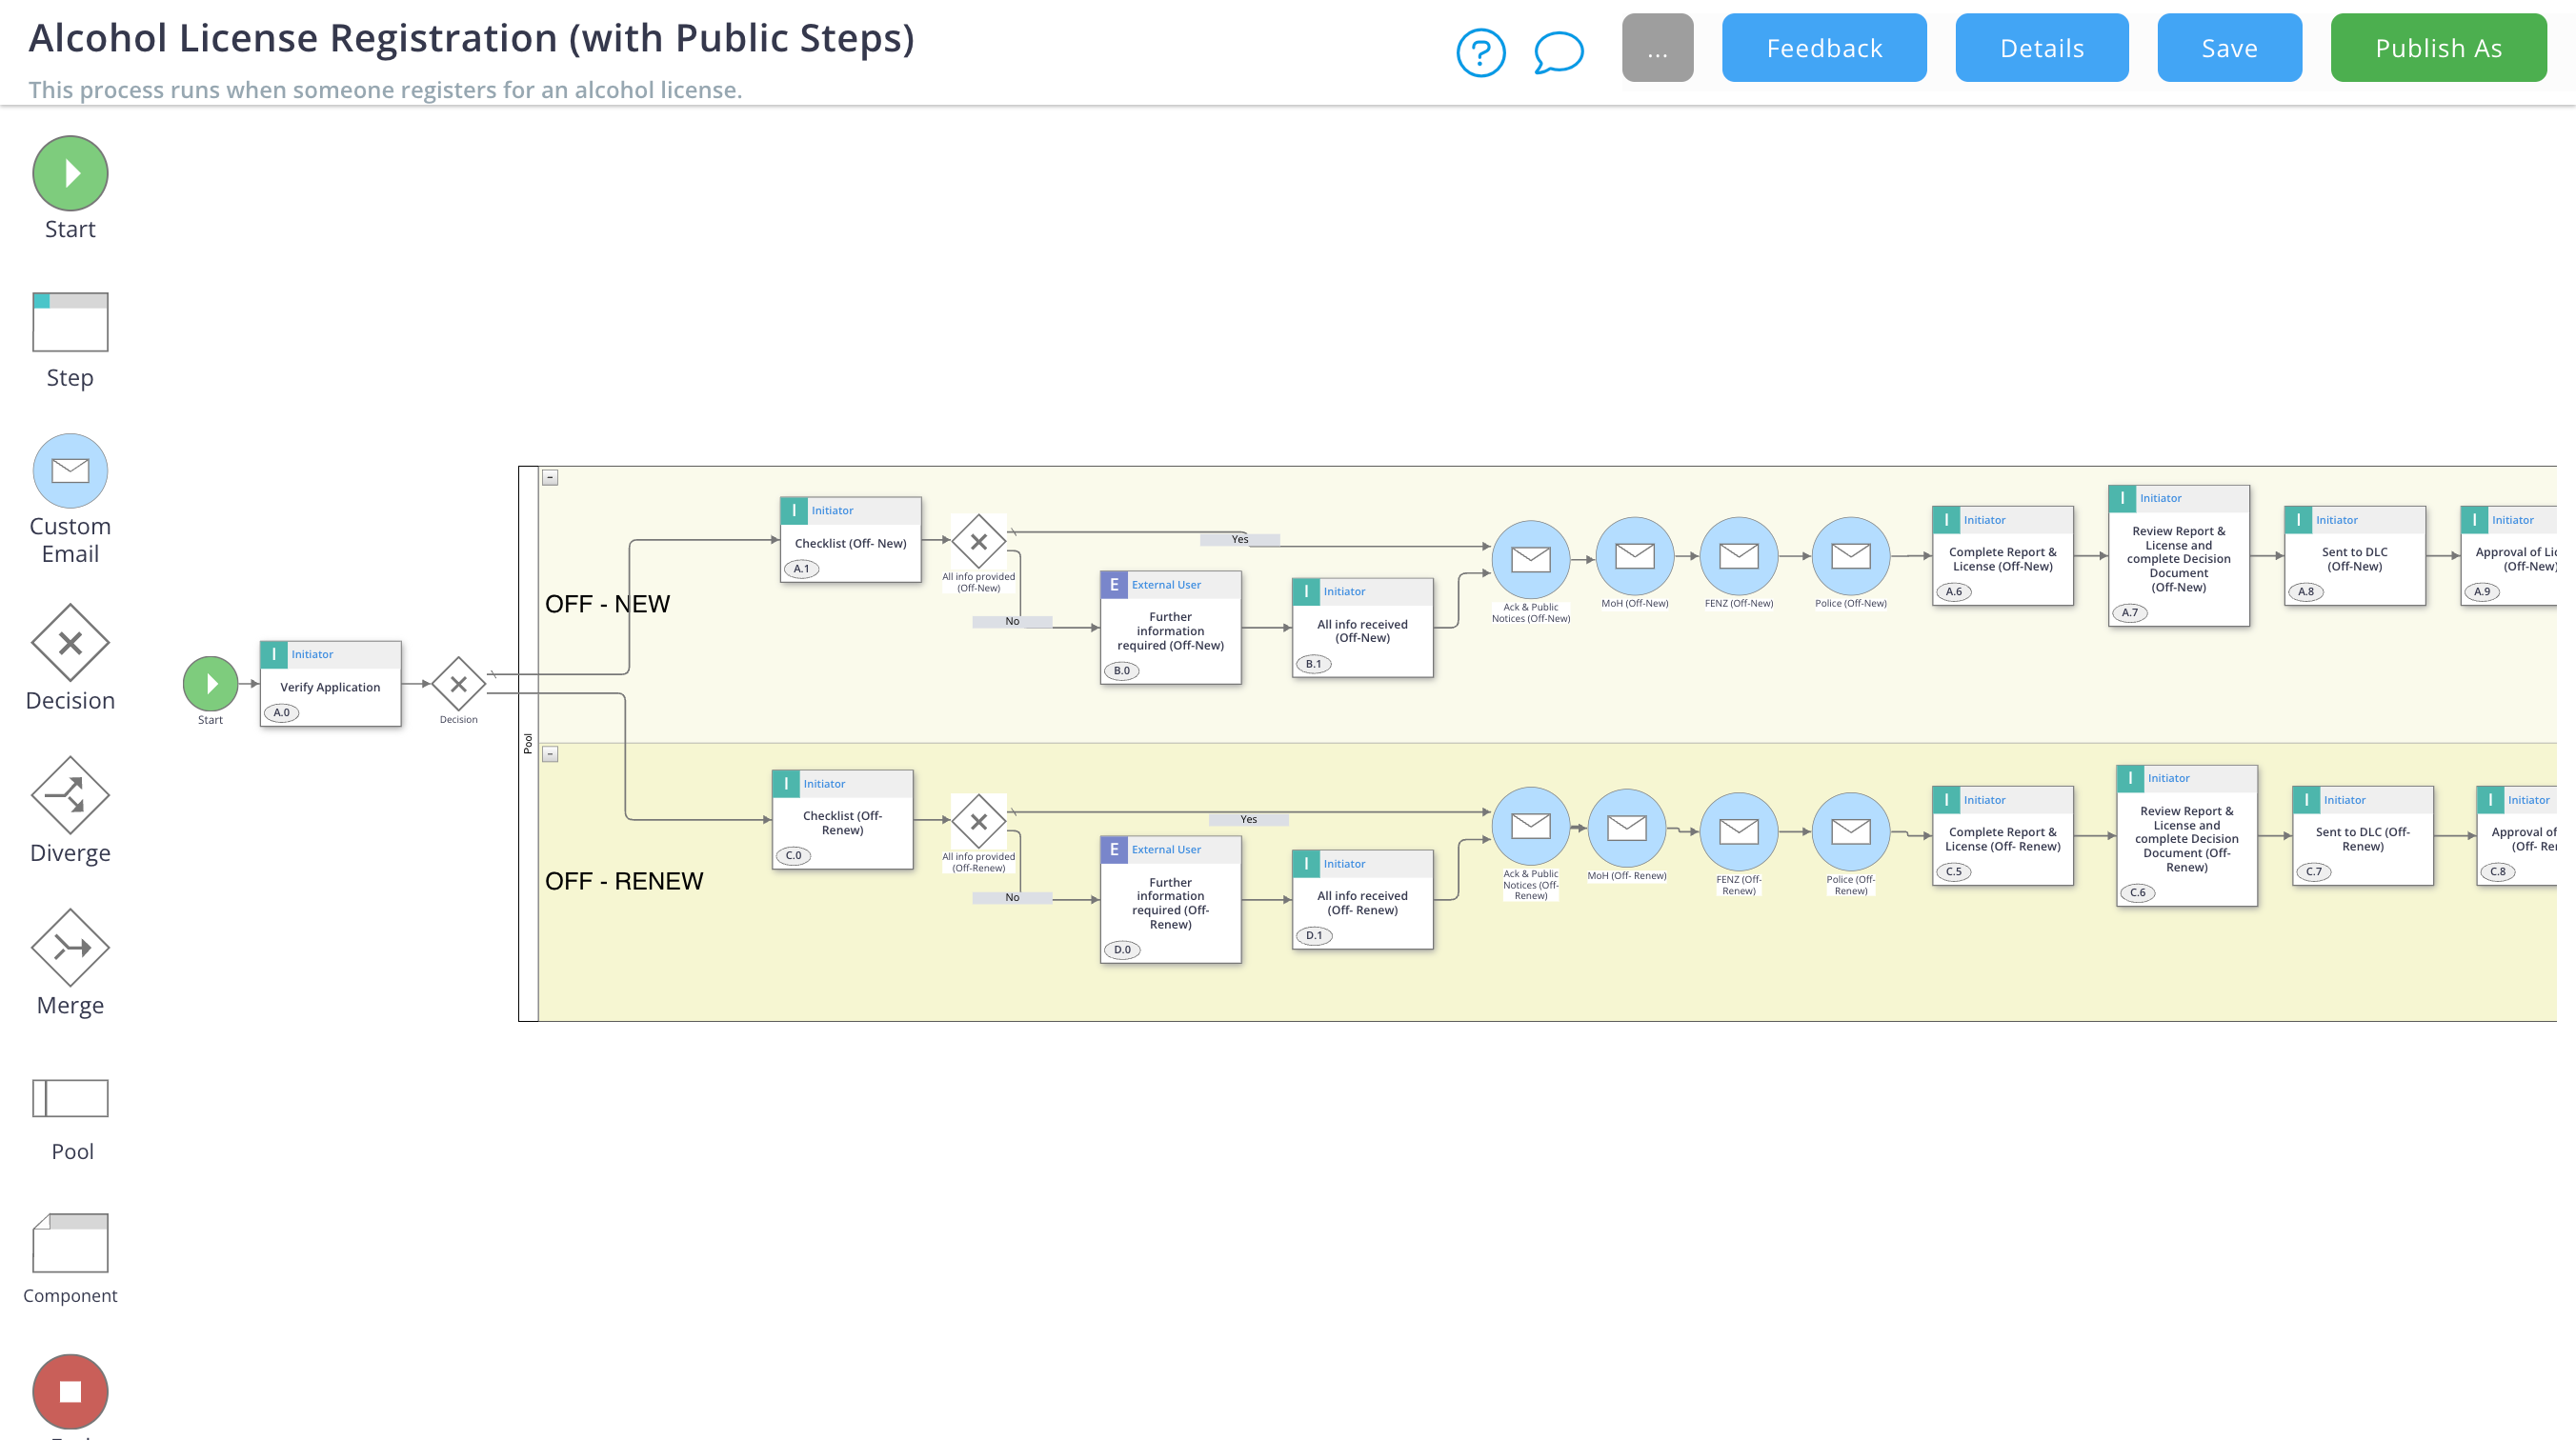The height and width of the screenshot is (1440, 2576).
Task: Open the ellipsis more options menu
Action: 1657,48
